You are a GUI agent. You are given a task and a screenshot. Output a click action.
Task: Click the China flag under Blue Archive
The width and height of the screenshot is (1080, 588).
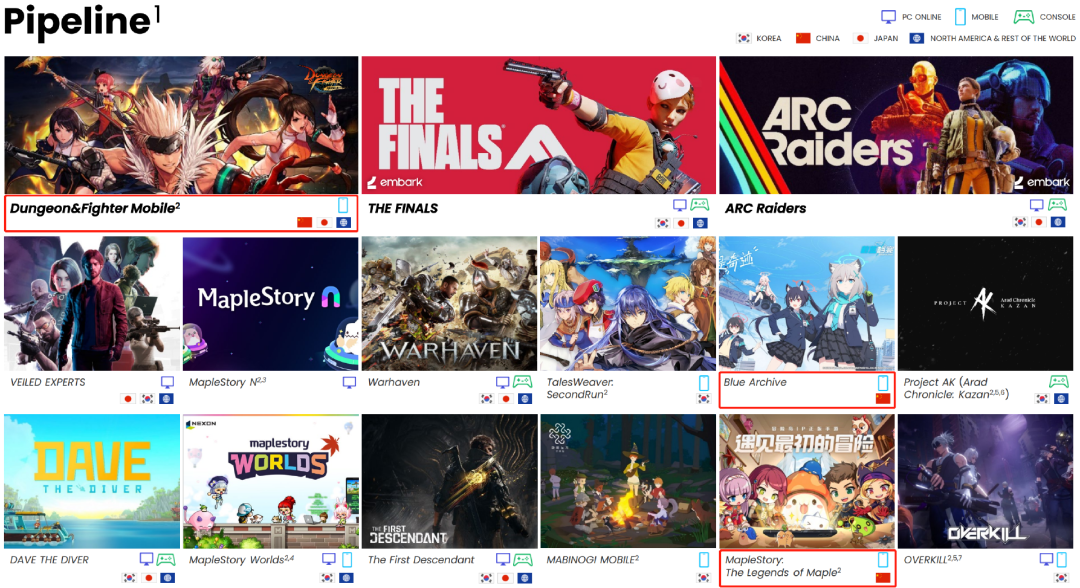coord(883,399)
